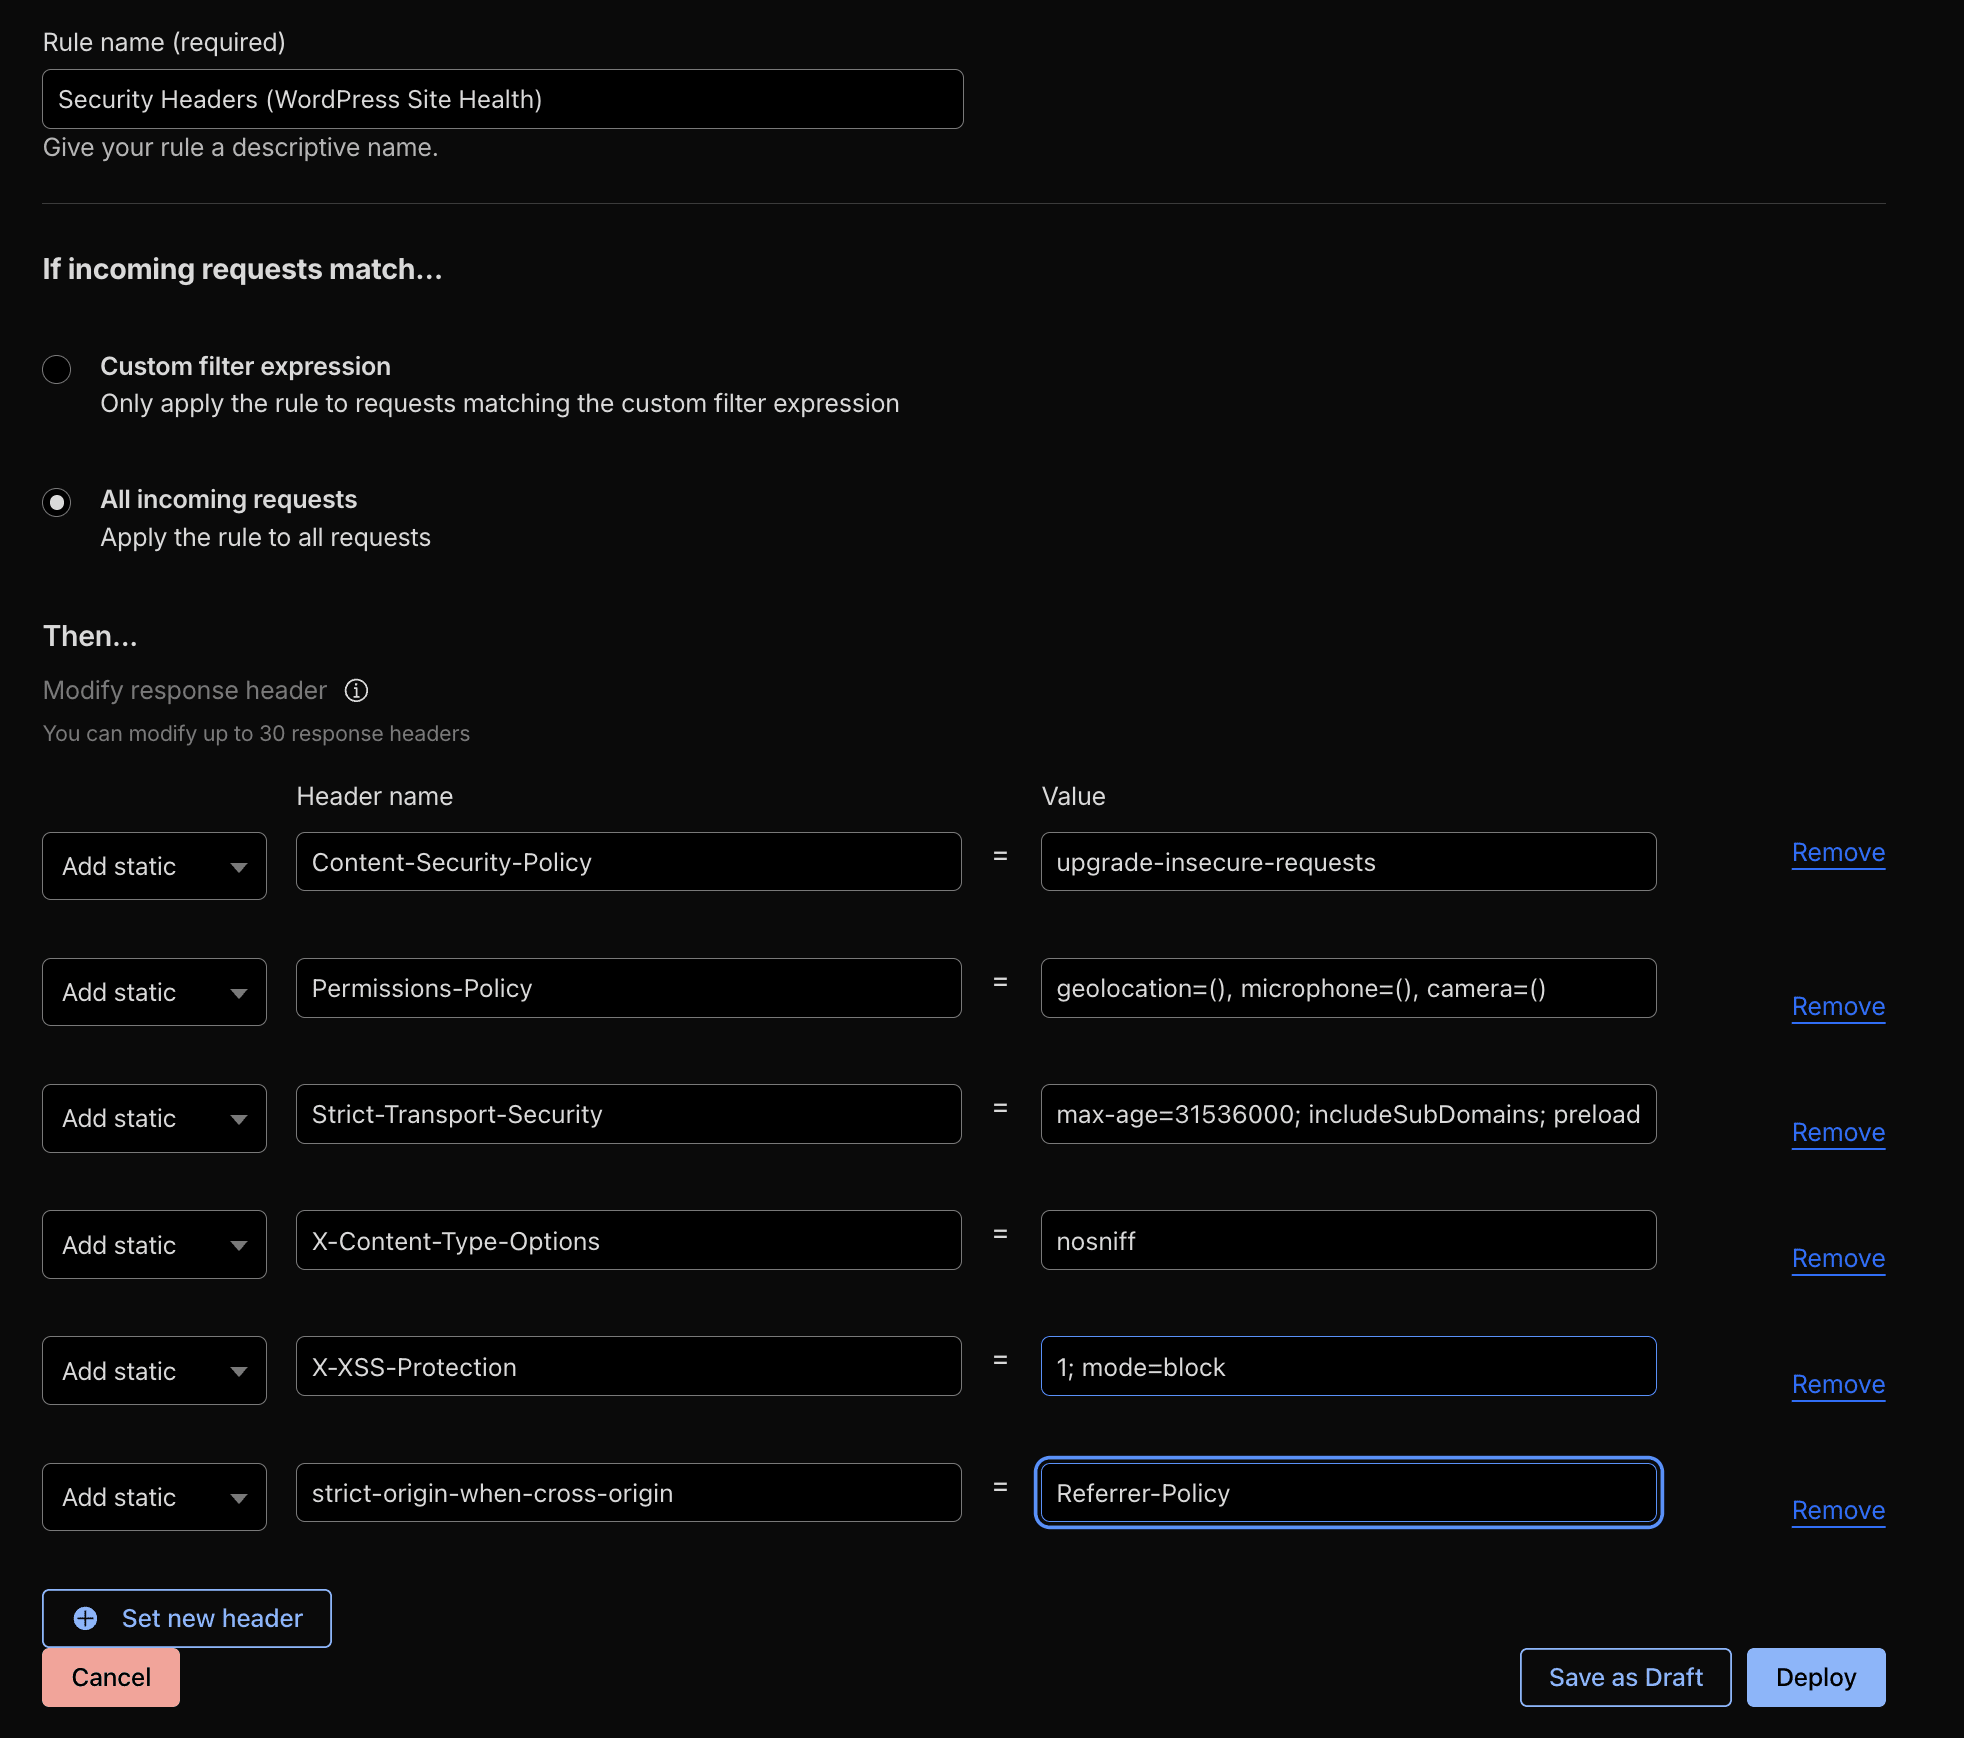Viewport: 1964px width, 1738px height.
Task: Click the nosniff value field
Action: click(x=1347, y=1240)
